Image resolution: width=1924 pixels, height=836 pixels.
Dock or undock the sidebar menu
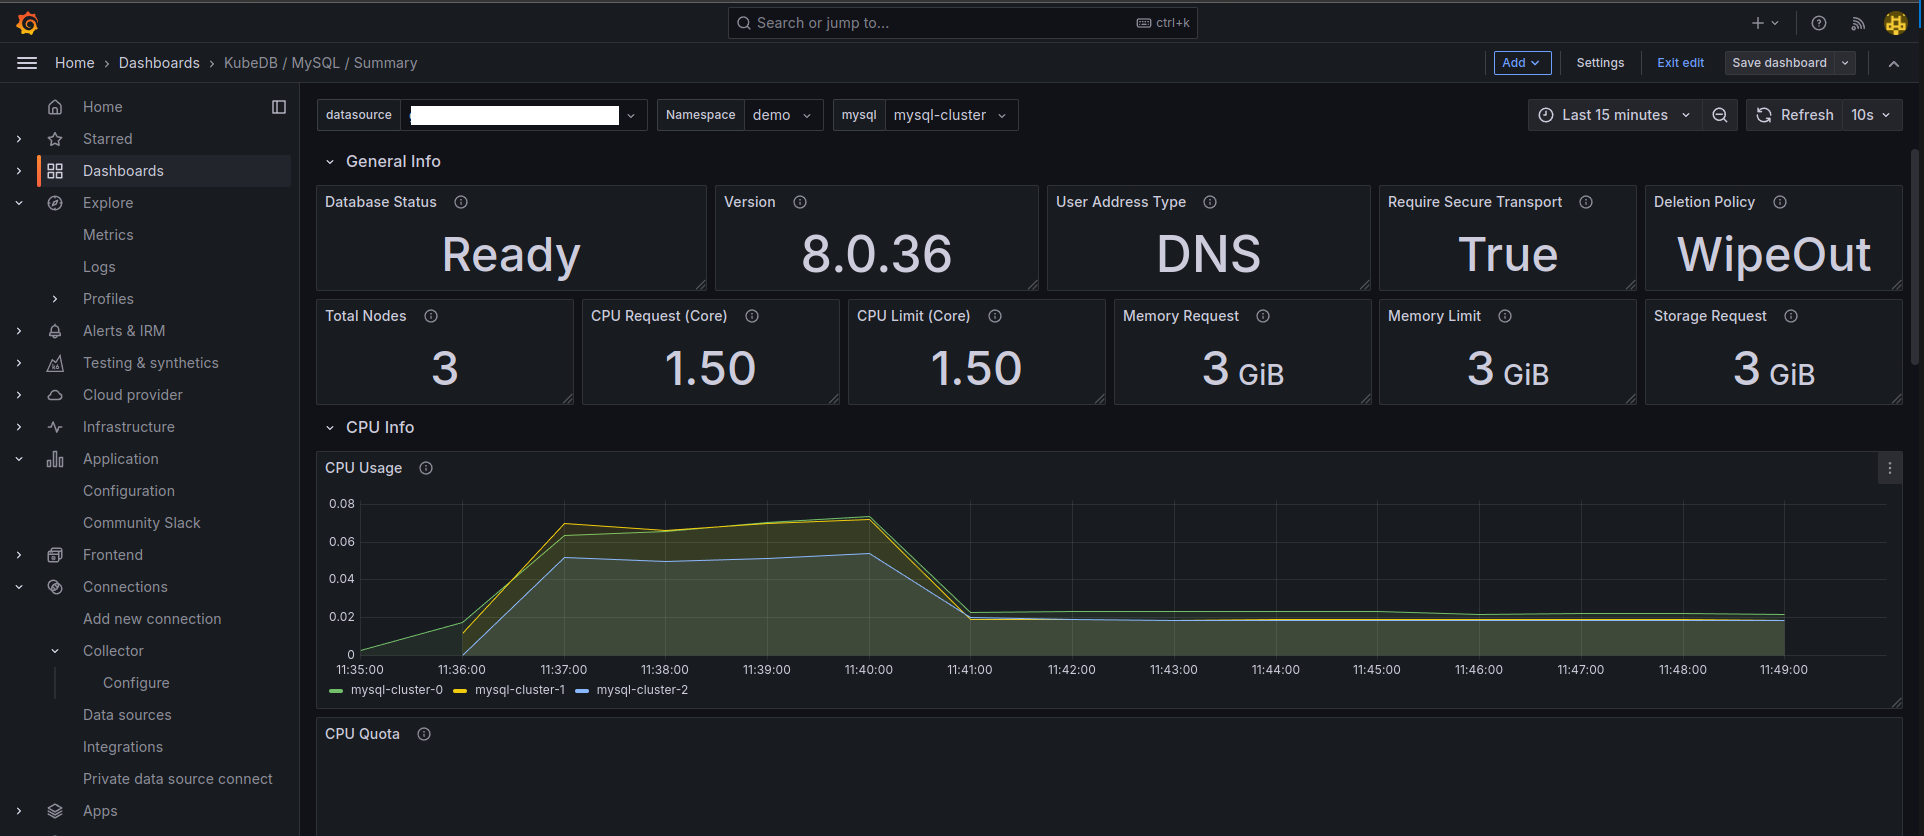[279, 107]
